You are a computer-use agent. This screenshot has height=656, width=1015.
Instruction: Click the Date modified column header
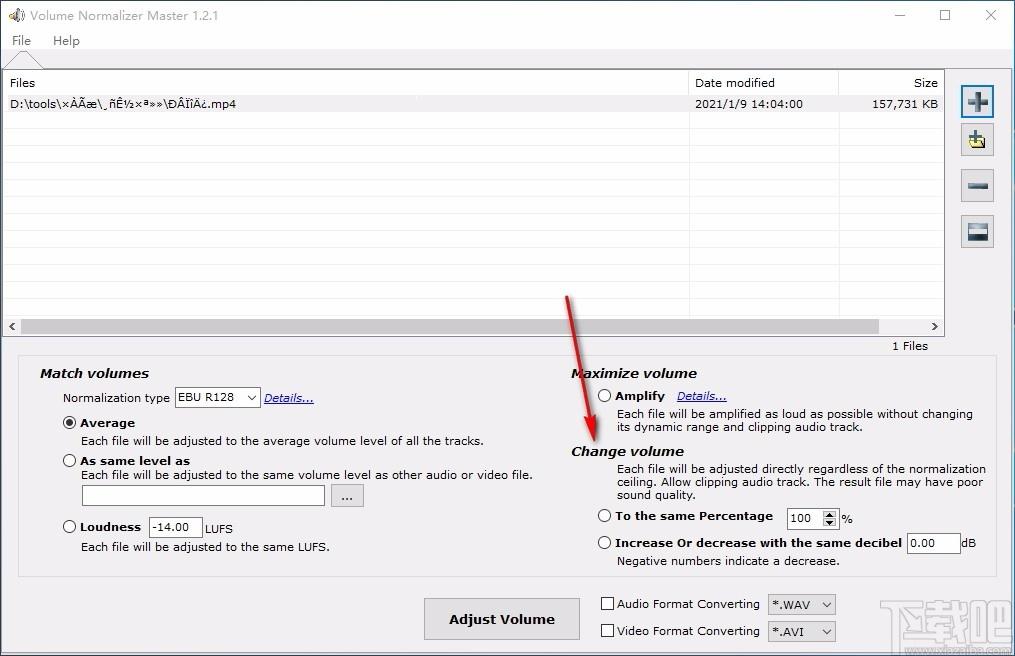coord(764,83)
